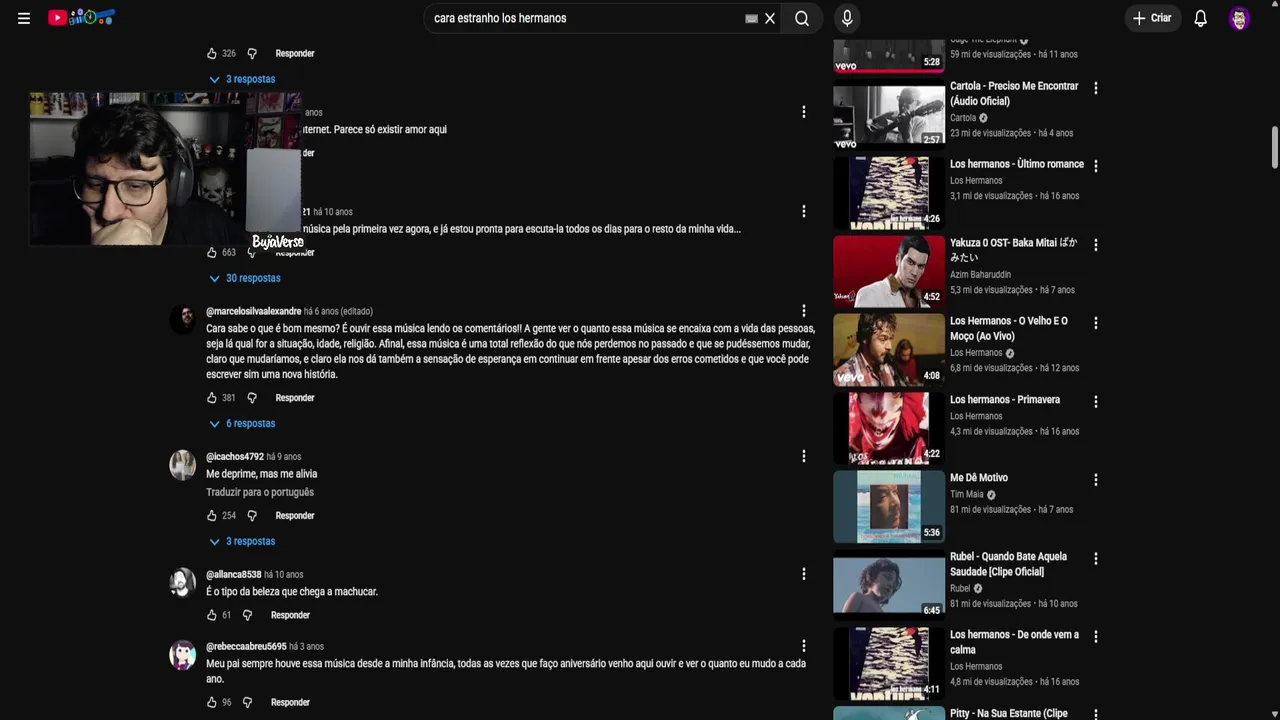Open the account avatar menu
Image resolution: width=1280 pixels, height=720 pixels.
pos(1240,18)
